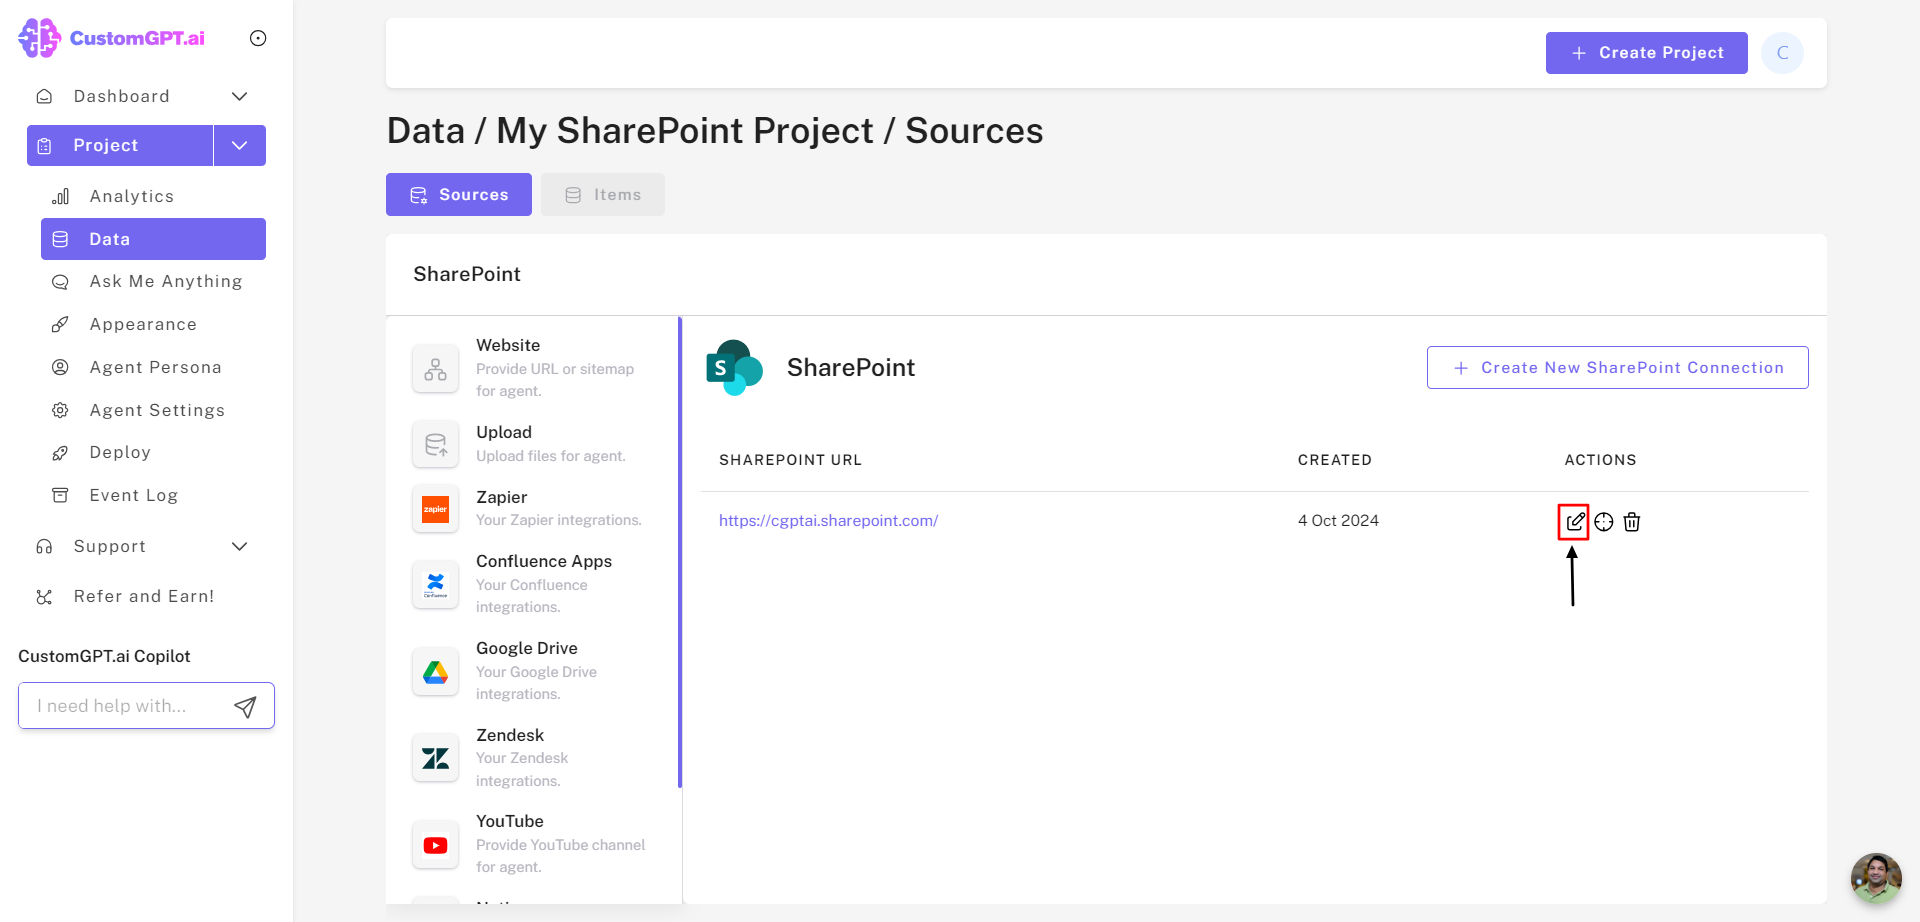Click the Zendesk logo icon
This screenshot has height=922, width=1920.
pos(435,758)
